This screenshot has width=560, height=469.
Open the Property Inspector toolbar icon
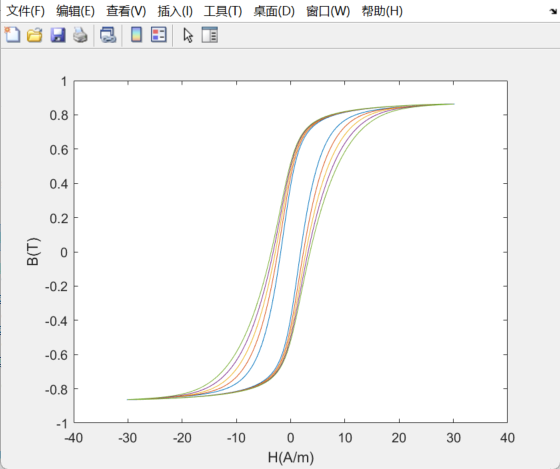[210, 35]
